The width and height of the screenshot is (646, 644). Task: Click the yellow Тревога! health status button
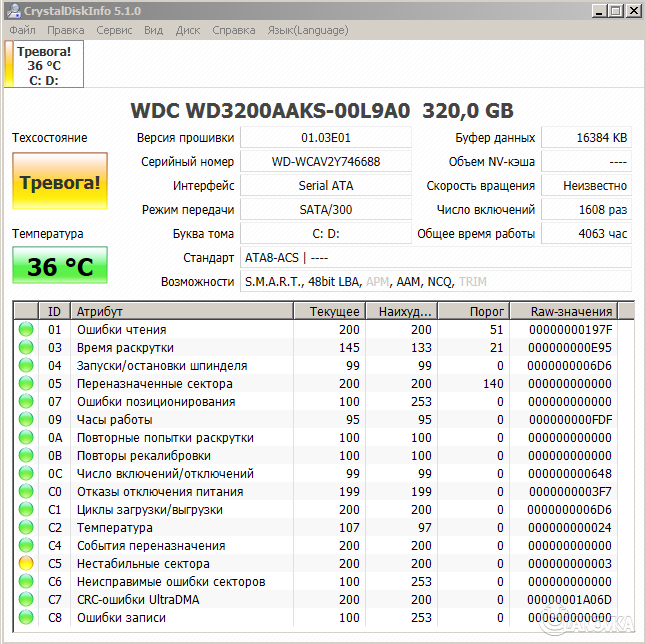60,183
